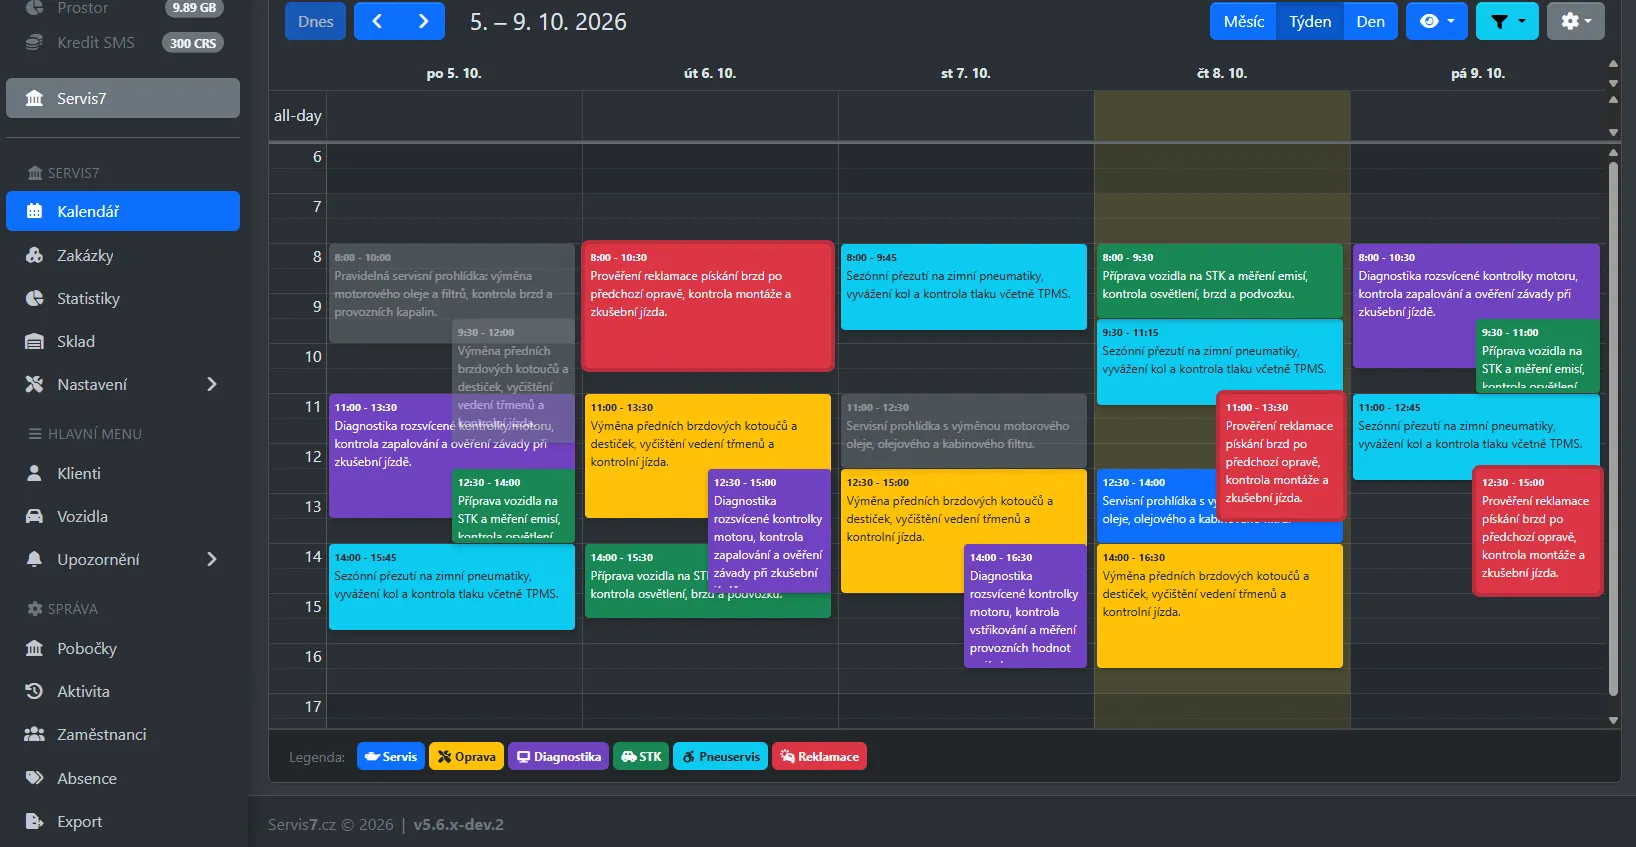Viewport: 1636px width, 847px height.
Task: Open the filter funnel dropdown
Action: [1507, 21]
